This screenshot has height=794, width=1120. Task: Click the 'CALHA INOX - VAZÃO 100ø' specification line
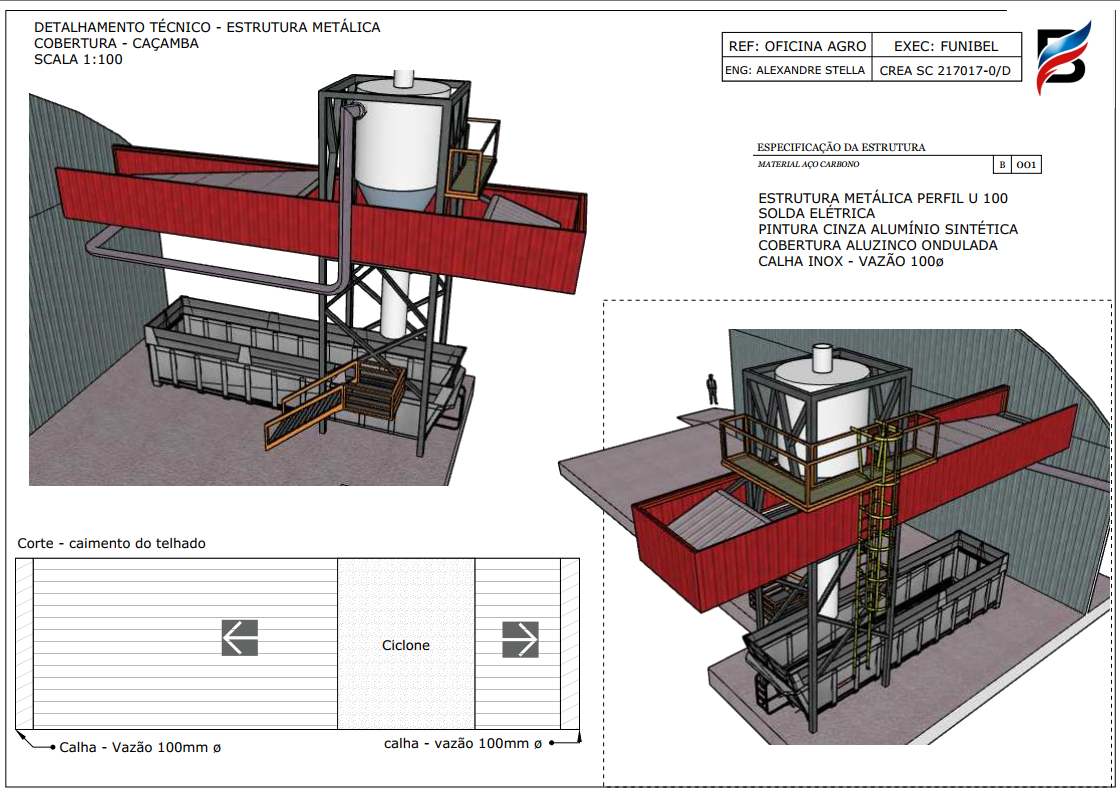(851, 261)
